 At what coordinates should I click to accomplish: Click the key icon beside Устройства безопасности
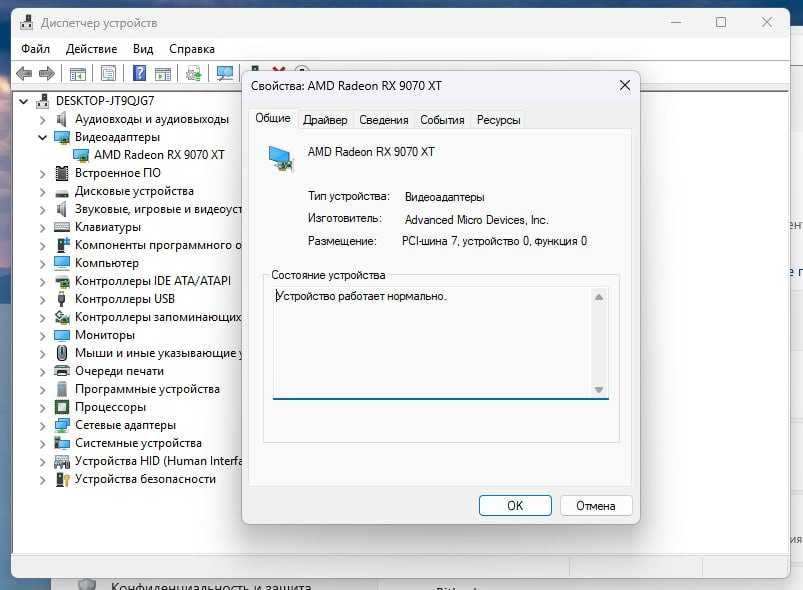tap(62, 479)
